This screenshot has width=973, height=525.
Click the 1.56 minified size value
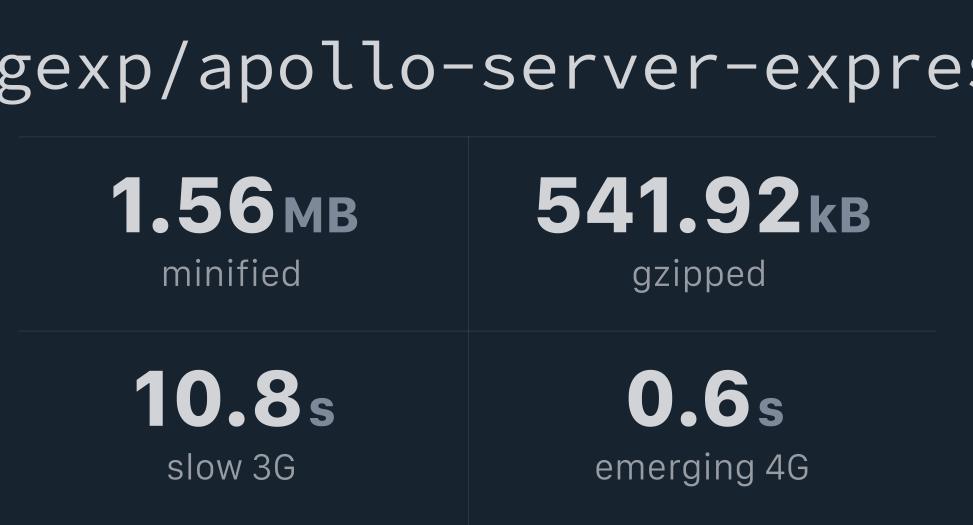[192, 206]
